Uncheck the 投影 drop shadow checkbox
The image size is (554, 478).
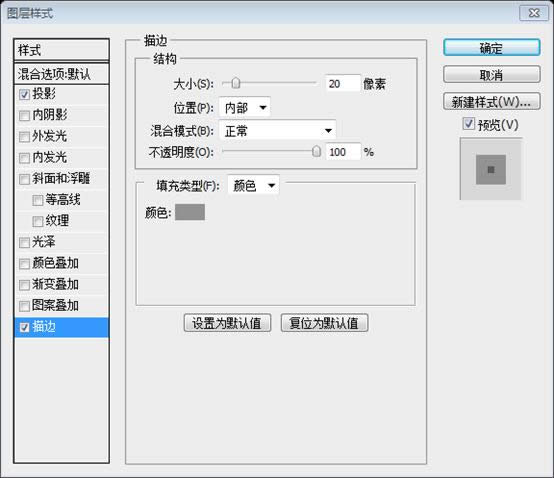(24, 94)
